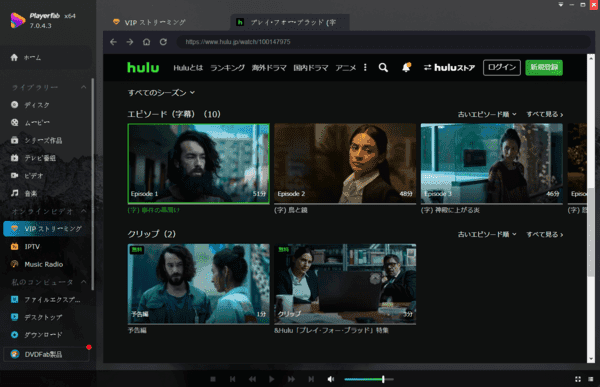Open the playlist icon at bottom right

pos(591,379)
